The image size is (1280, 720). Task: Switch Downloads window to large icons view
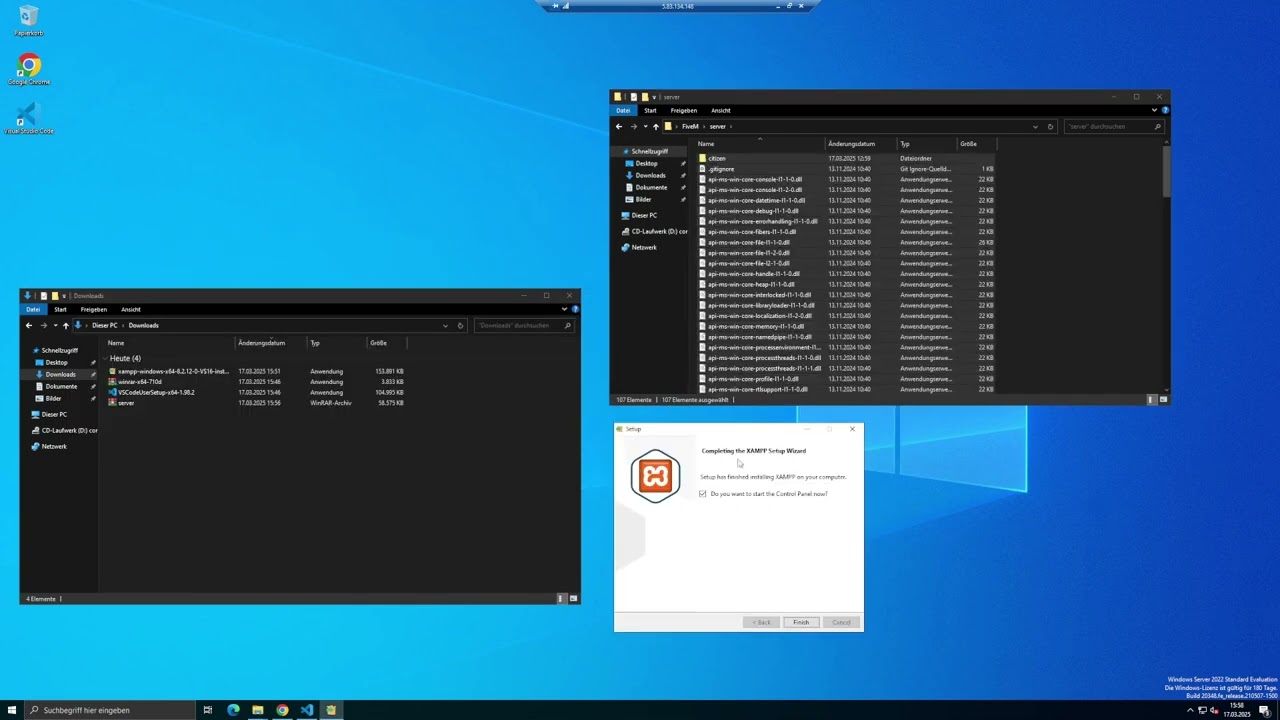click(x=573, y=599)
